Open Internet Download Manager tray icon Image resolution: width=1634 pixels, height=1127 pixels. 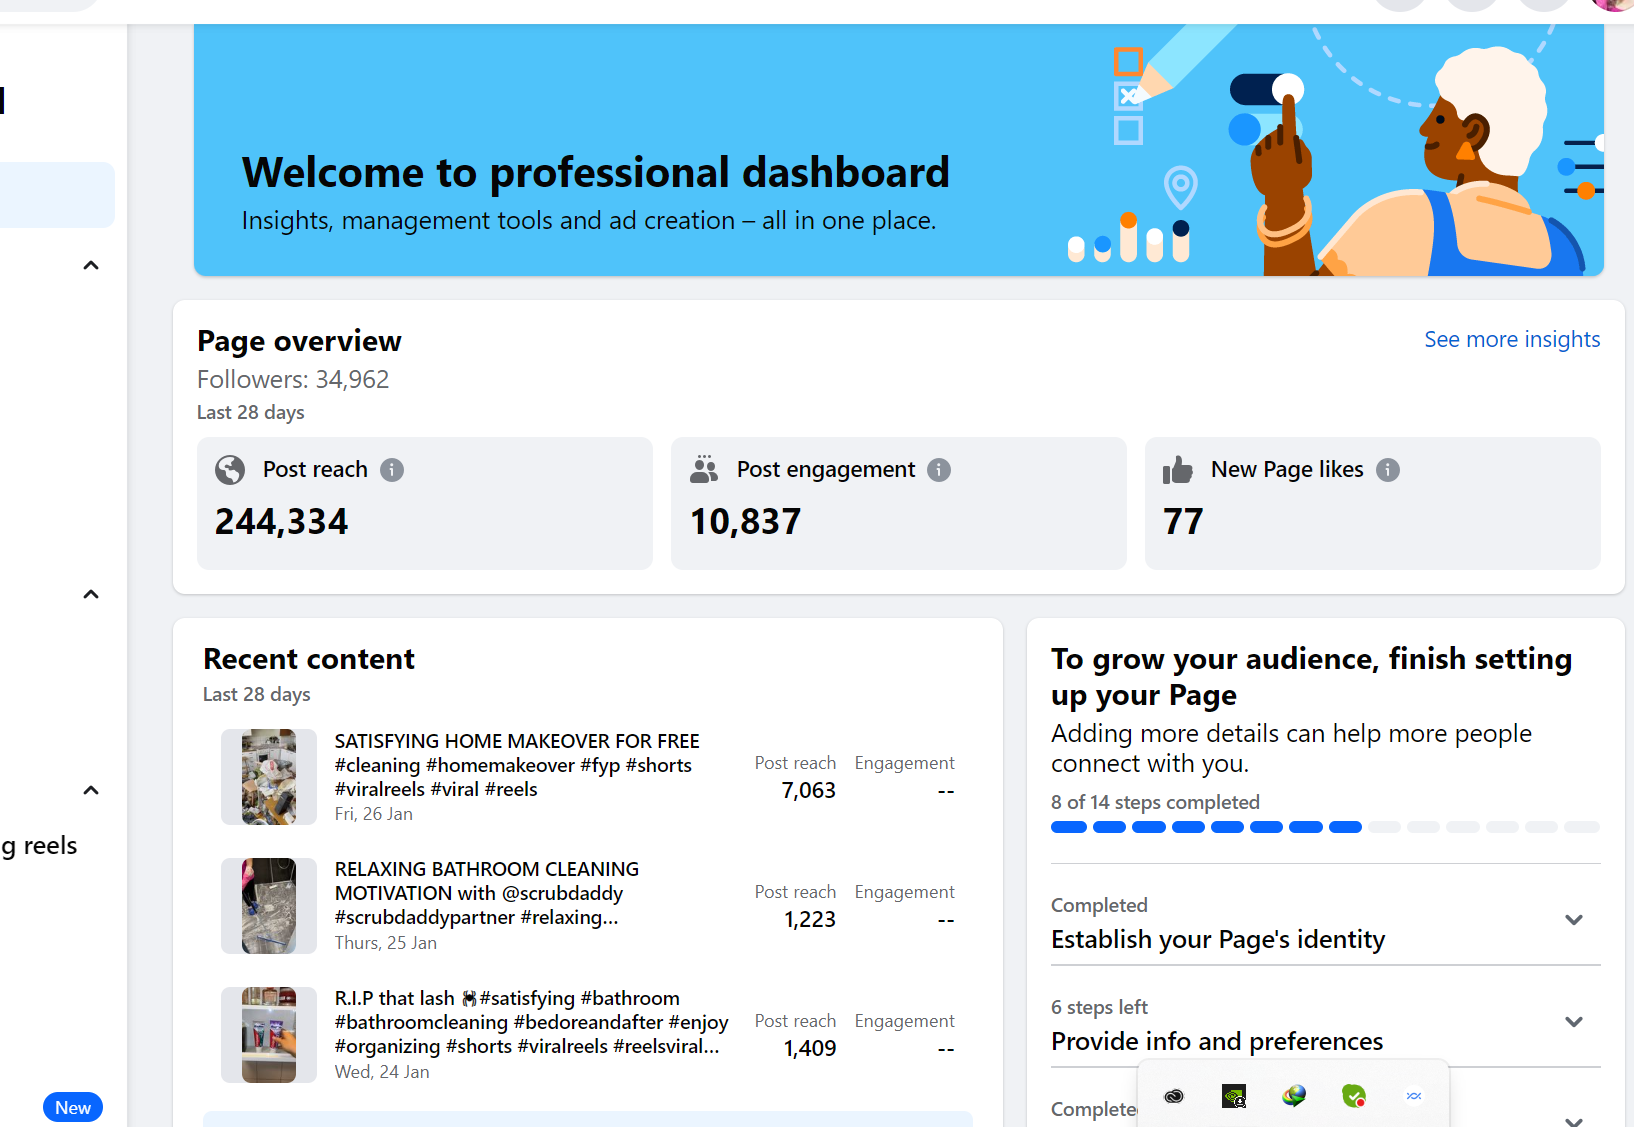[1294, 1096]
